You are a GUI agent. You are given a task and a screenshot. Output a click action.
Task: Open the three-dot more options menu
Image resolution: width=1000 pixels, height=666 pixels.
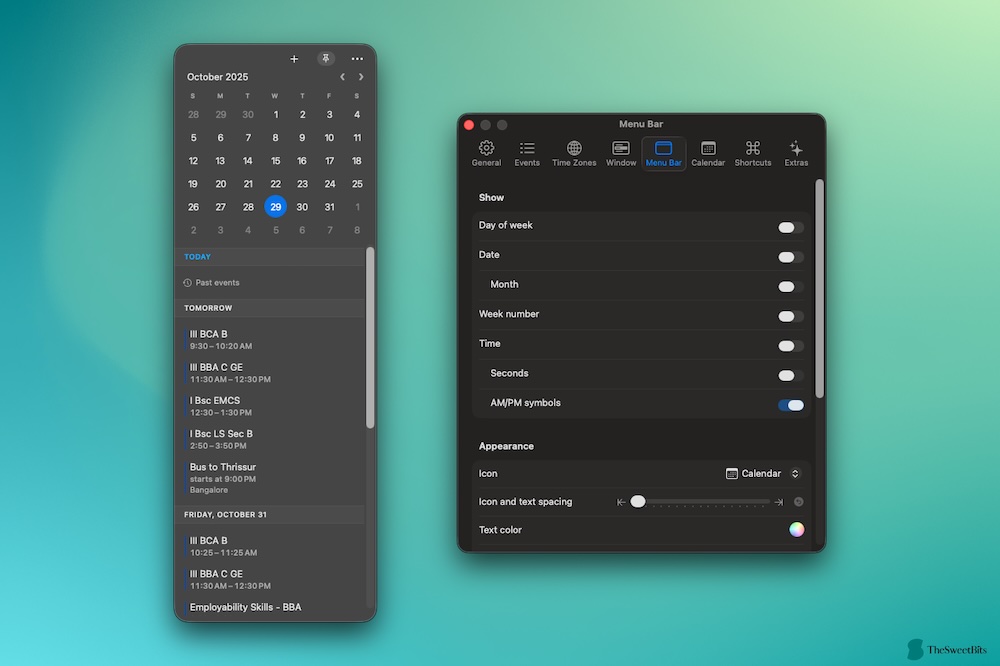(357, 59)
